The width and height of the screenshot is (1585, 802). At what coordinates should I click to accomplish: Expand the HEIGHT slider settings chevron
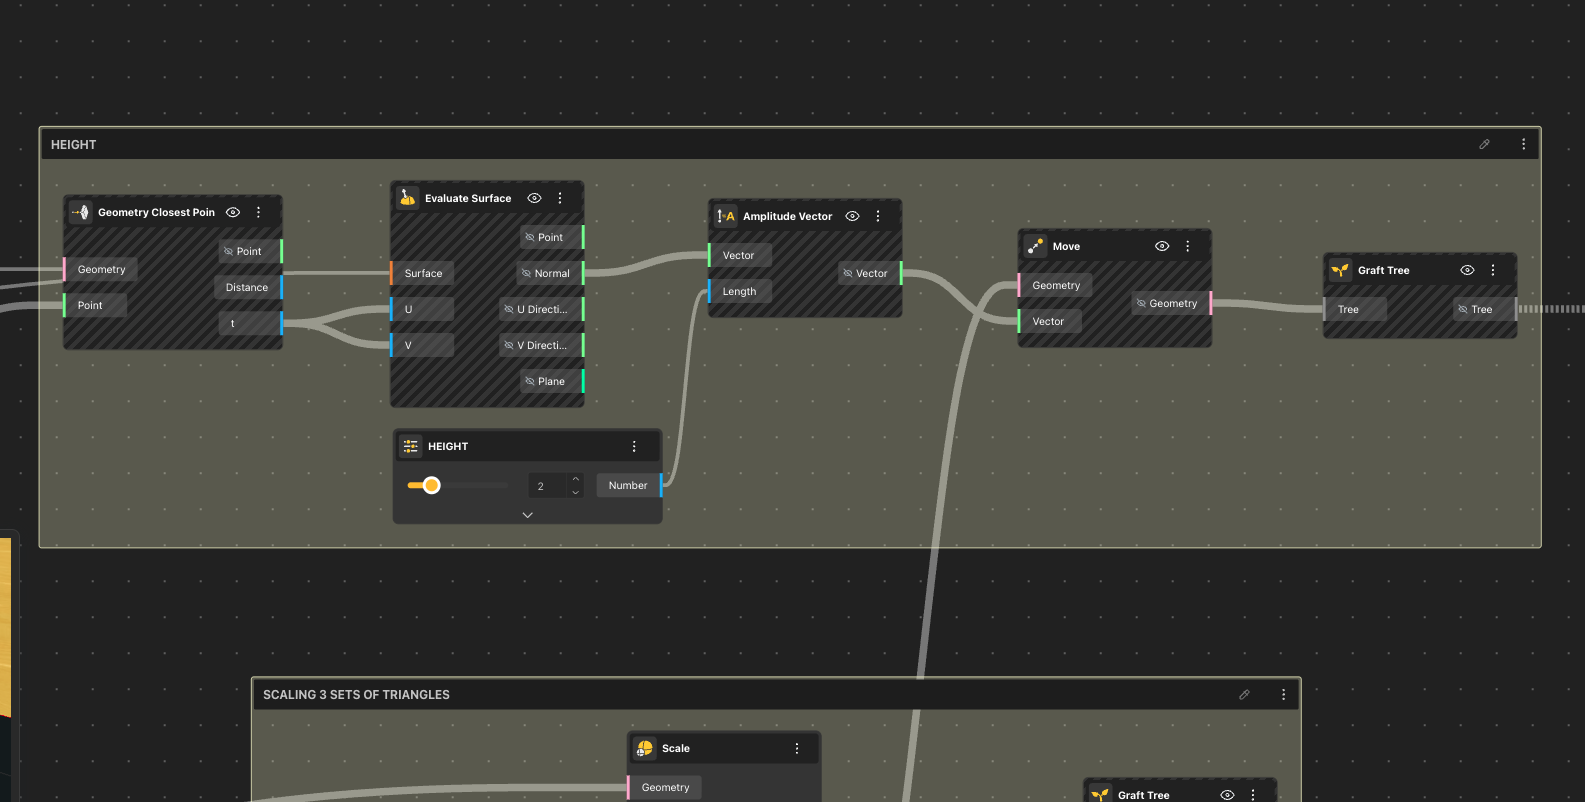(x=527, y=515)
